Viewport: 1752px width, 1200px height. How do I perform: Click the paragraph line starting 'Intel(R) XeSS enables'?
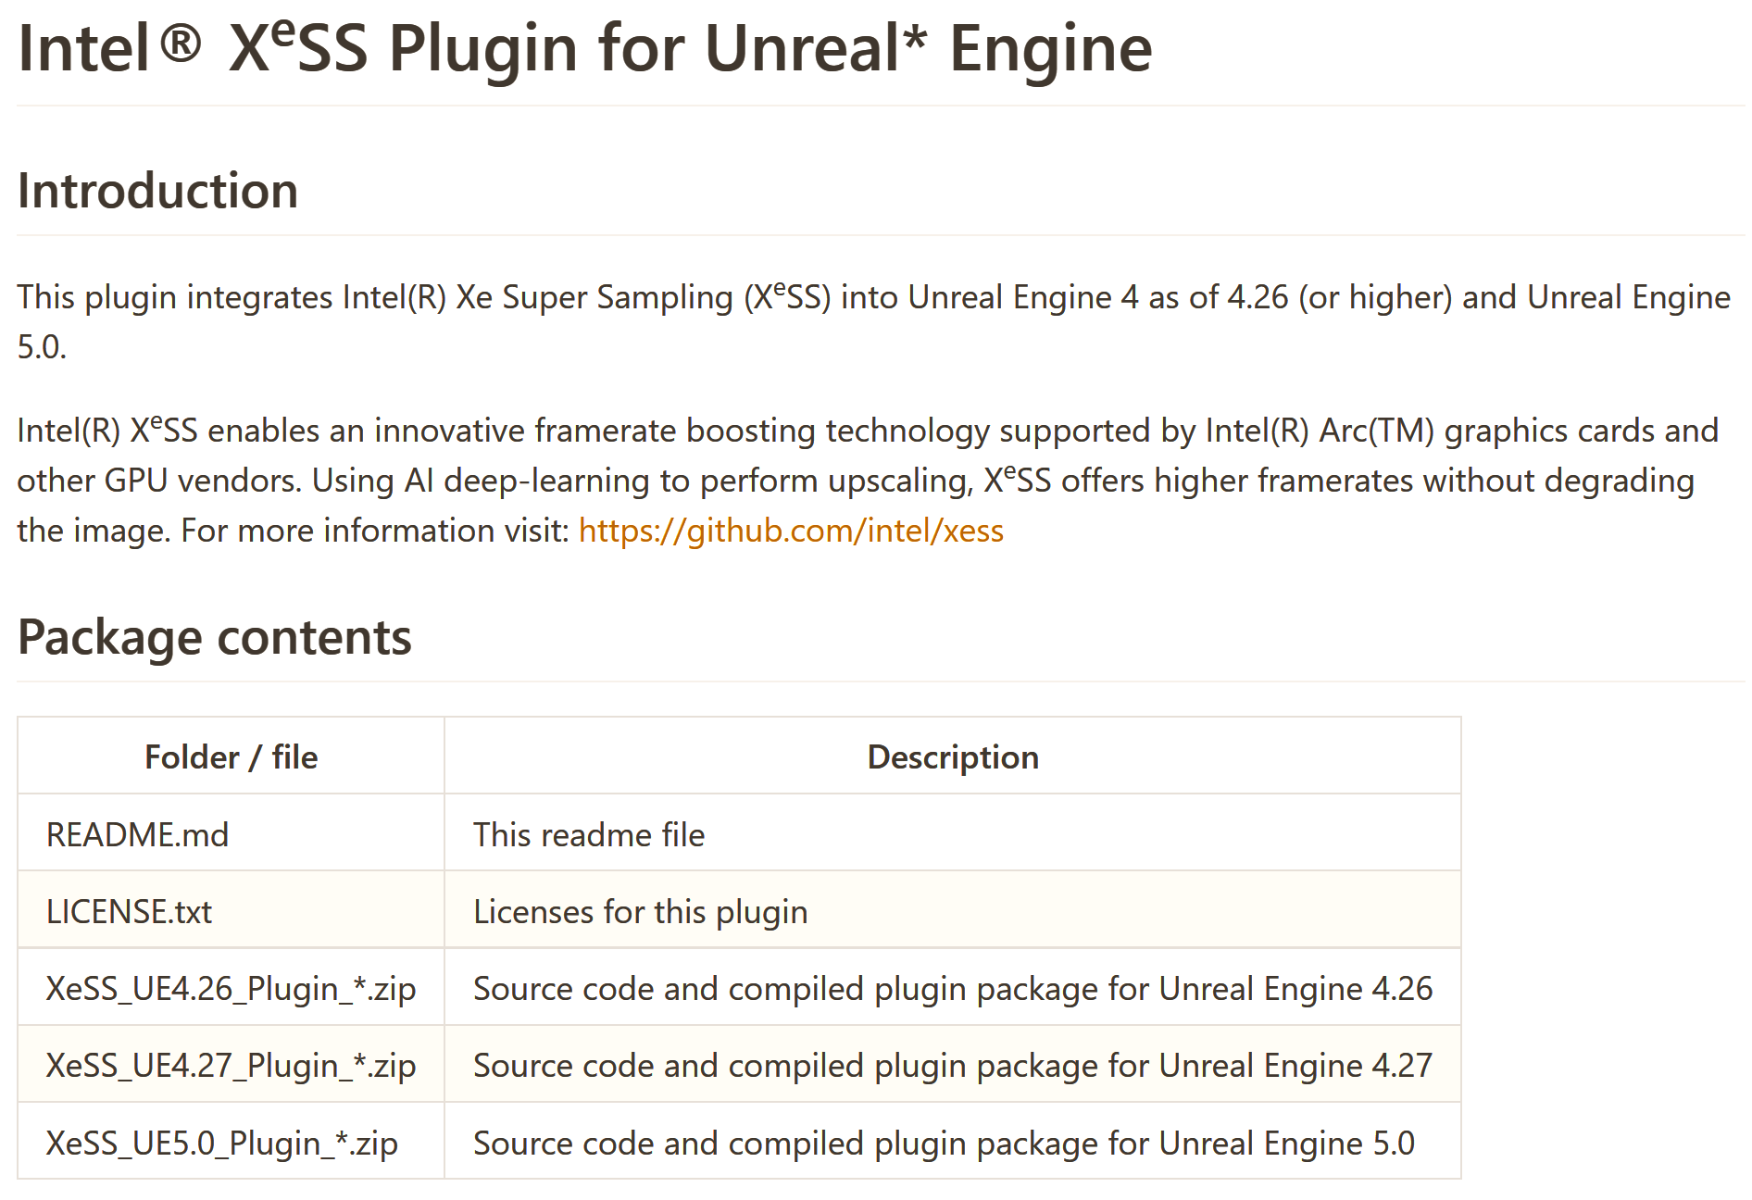click(867, 430)
